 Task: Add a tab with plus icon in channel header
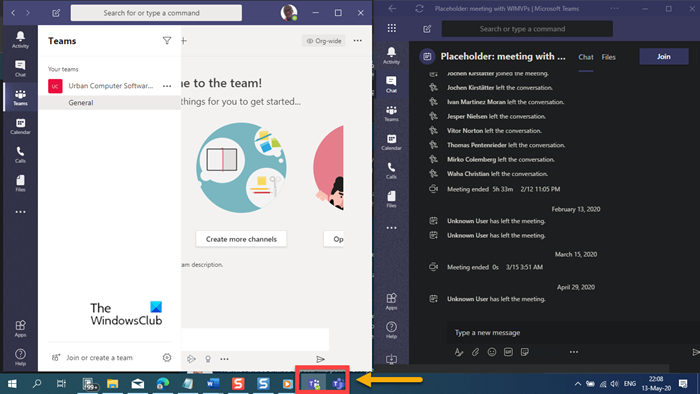click(184, 41)
